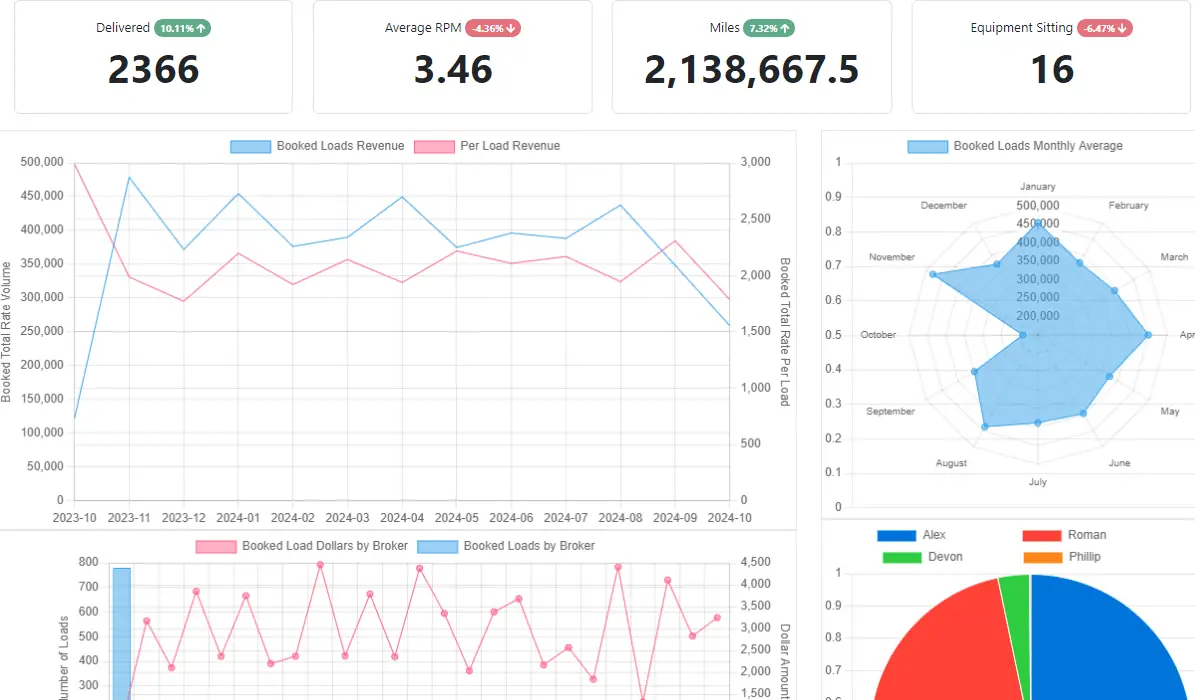Click the 2023-12 x-axis label
The image size is (1195, 700).
[184, 518]
